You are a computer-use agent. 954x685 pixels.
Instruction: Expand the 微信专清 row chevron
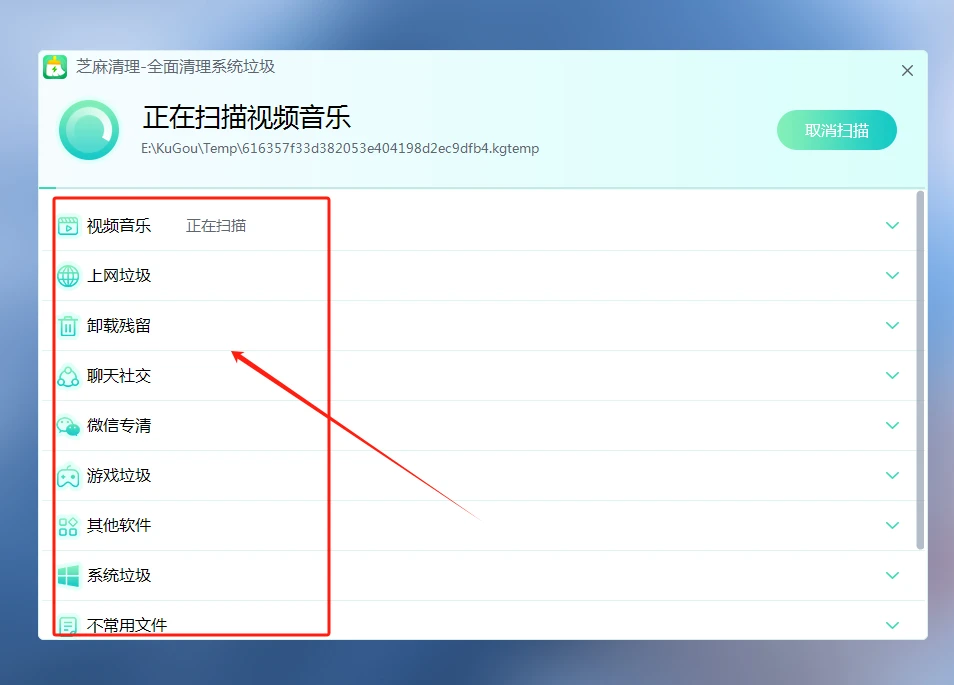point(892,425)
